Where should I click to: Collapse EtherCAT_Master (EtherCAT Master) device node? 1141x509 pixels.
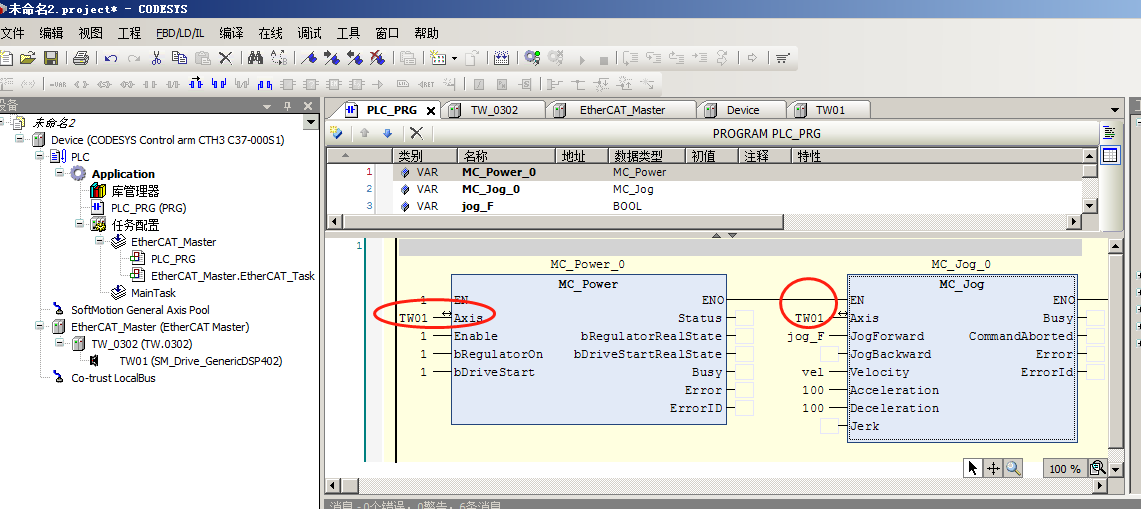39,327
